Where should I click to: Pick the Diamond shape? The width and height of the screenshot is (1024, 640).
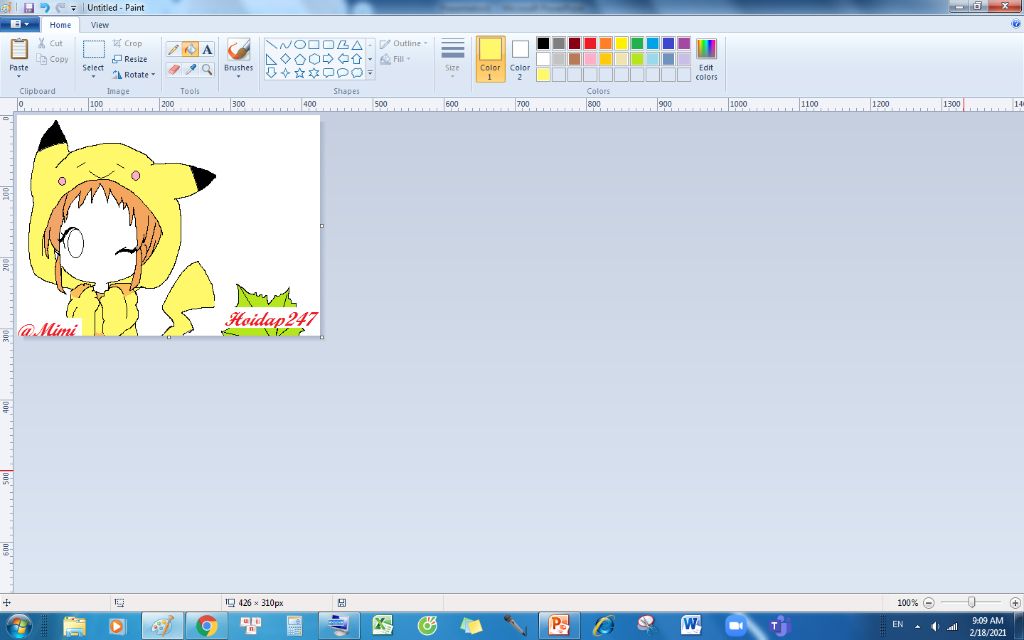click(285, 59)
